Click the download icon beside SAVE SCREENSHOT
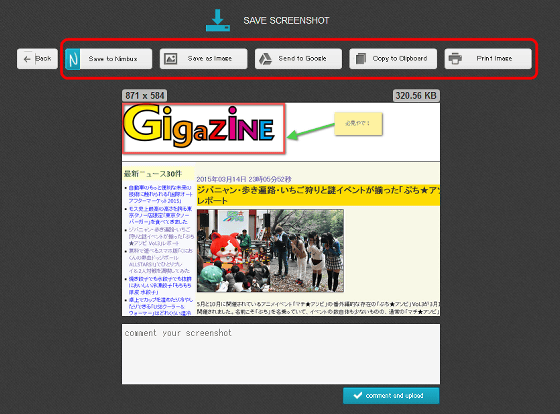560x414 pixels. 218,20
